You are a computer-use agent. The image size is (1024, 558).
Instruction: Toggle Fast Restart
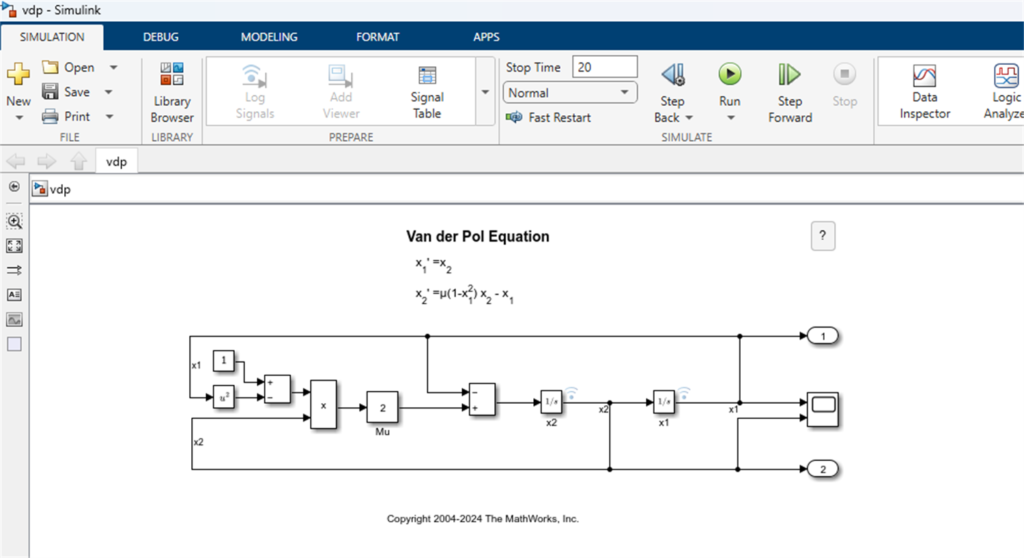pos(548,118)
